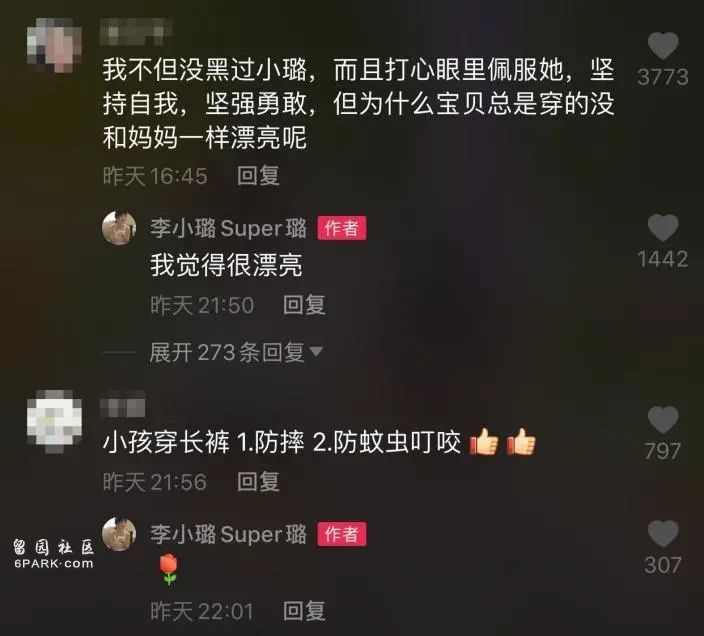The width and height of the screenshot is (704, 636).
Task: Like the long pants comment with 797
Action: point(663,420)
